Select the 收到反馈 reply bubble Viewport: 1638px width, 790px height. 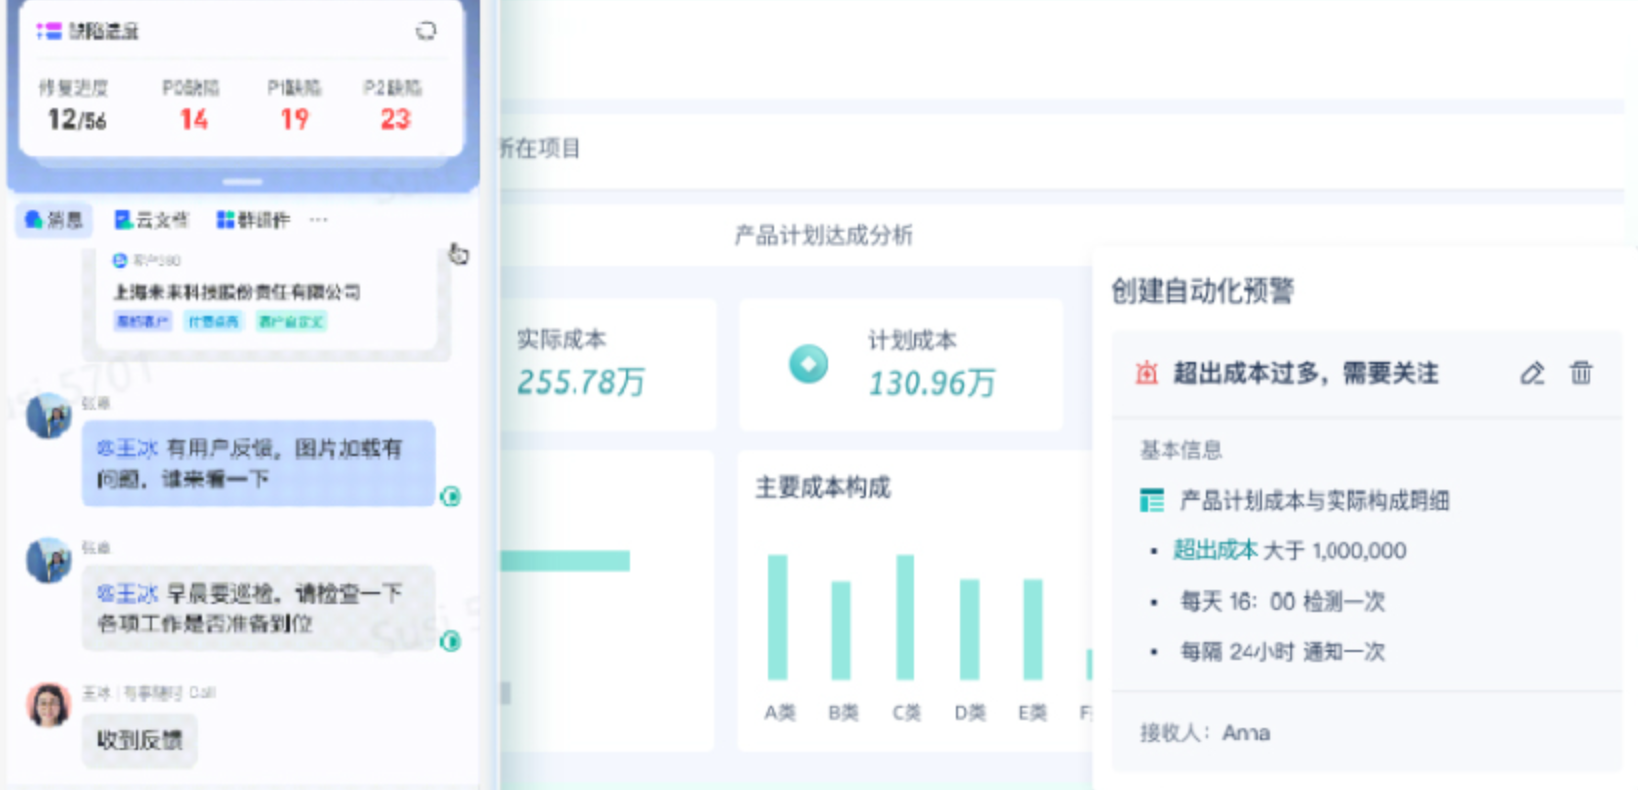139,740
